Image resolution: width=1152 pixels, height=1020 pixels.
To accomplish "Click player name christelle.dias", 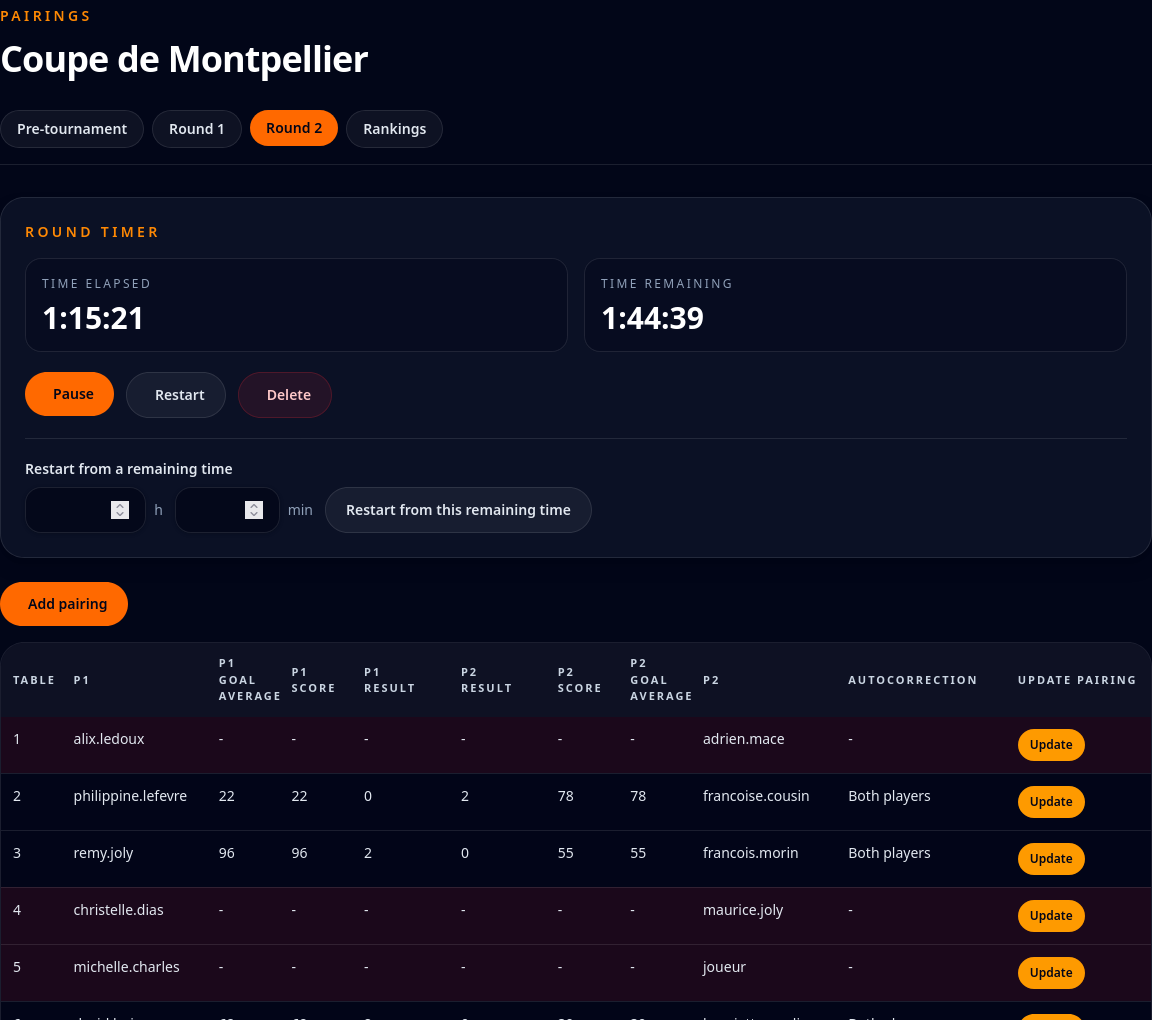I will pyautogui.click(x=118, y=910).
